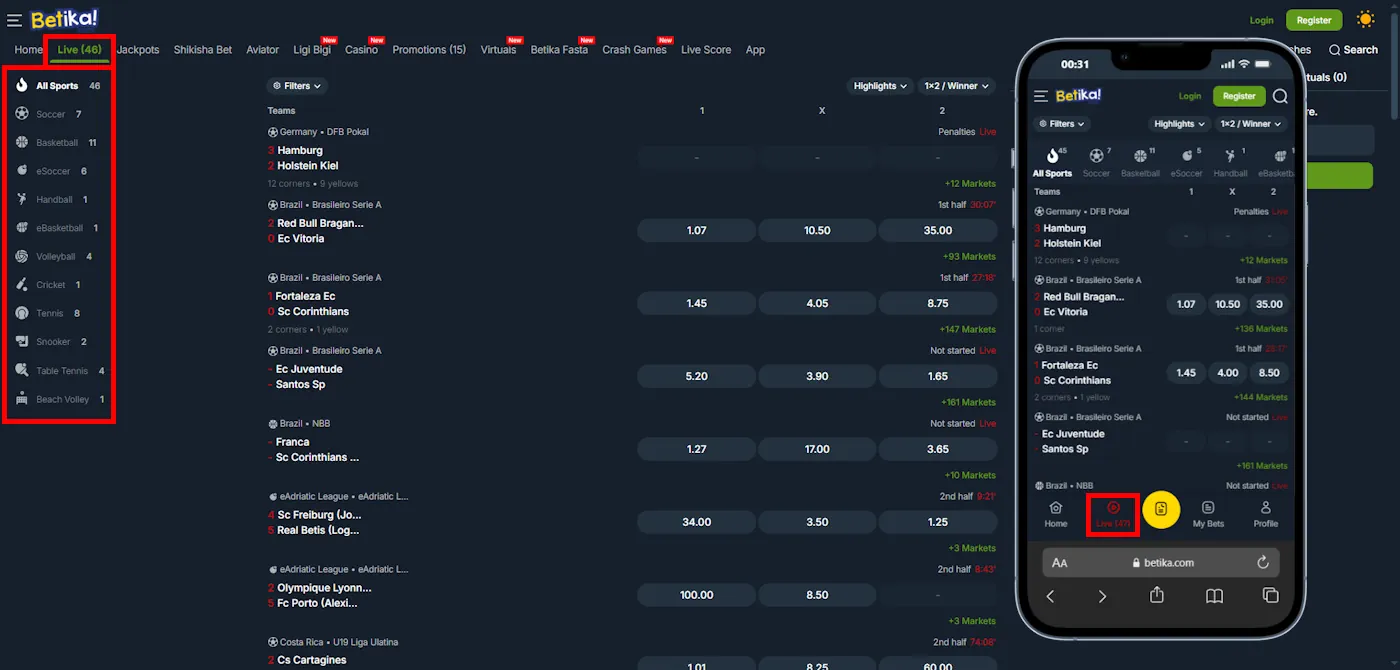
Task: Open the Highlights dropdown
Action: [879, 85]
